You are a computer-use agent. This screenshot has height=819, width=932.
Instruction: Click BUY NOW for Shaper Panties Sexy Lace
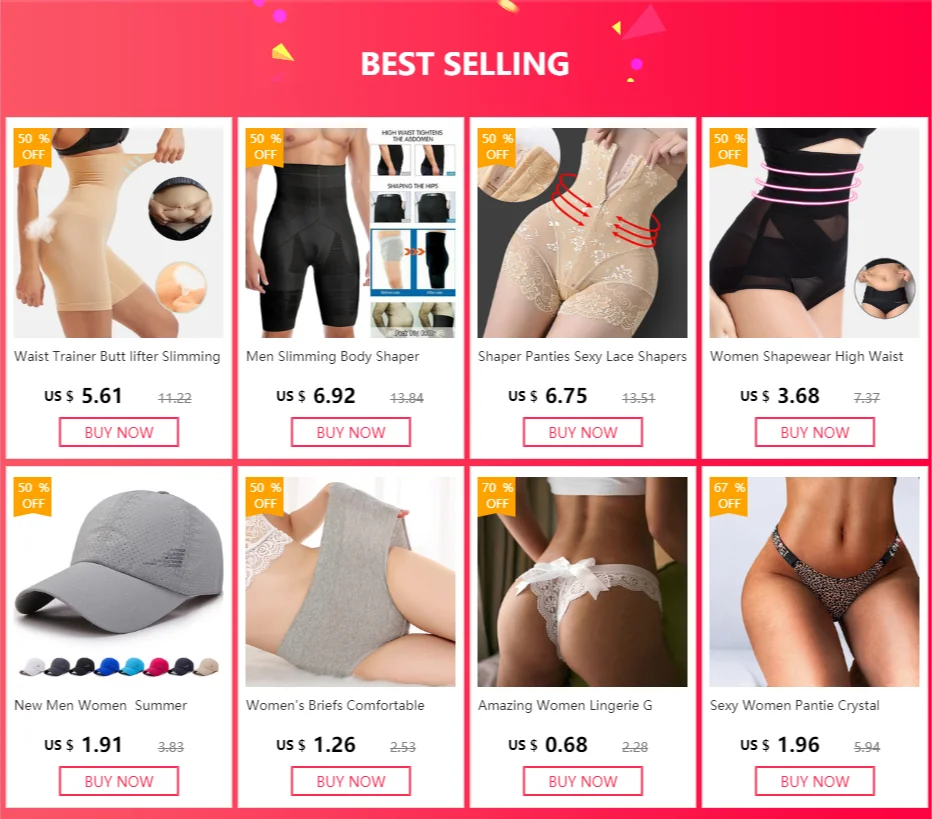coord(582,432)
